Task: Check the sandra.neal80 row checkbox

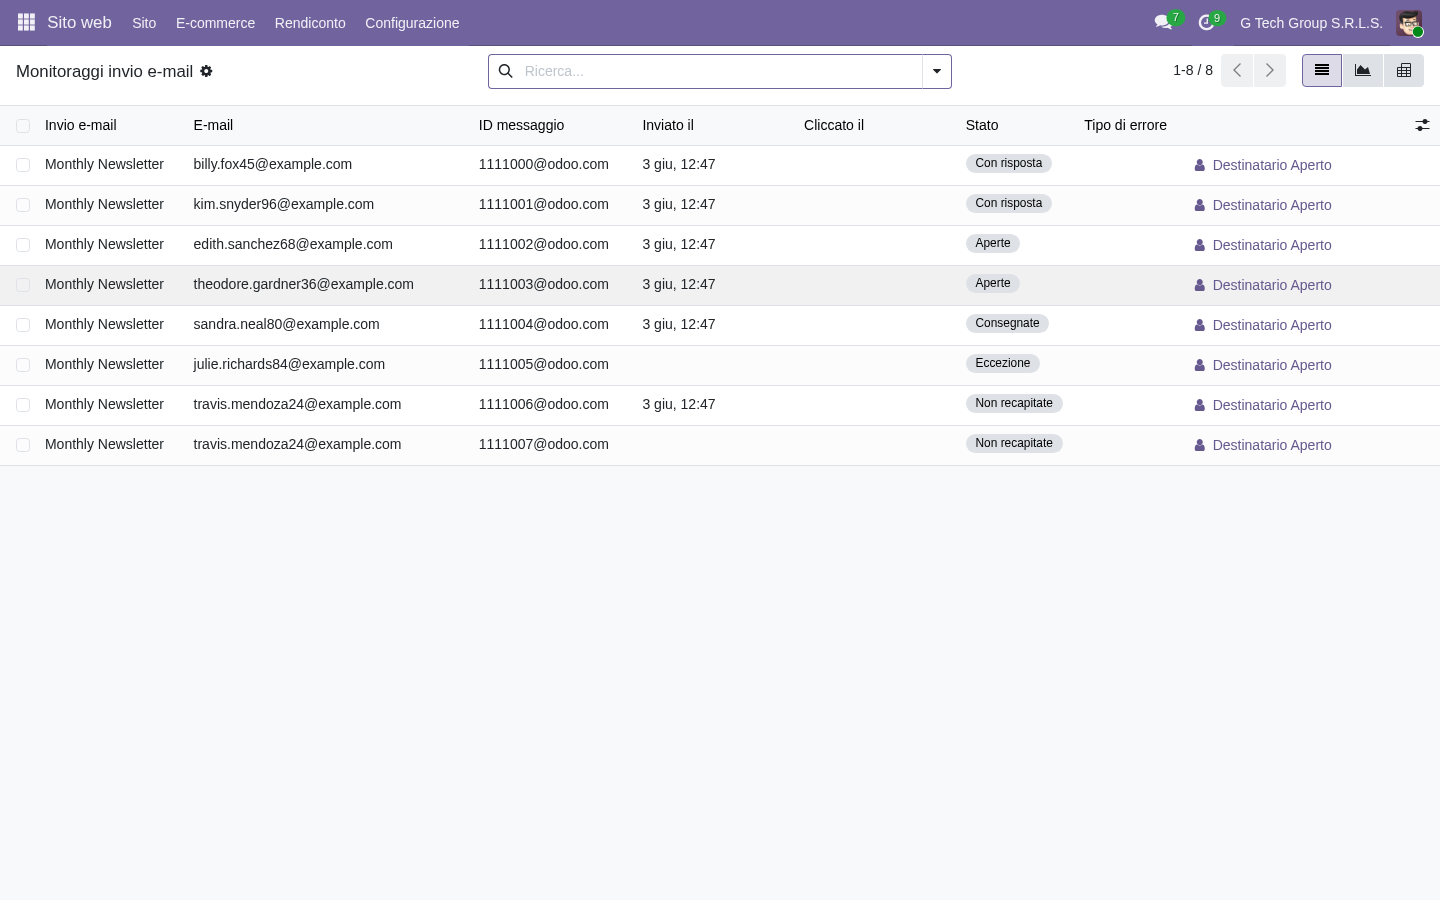Action: 23,325
